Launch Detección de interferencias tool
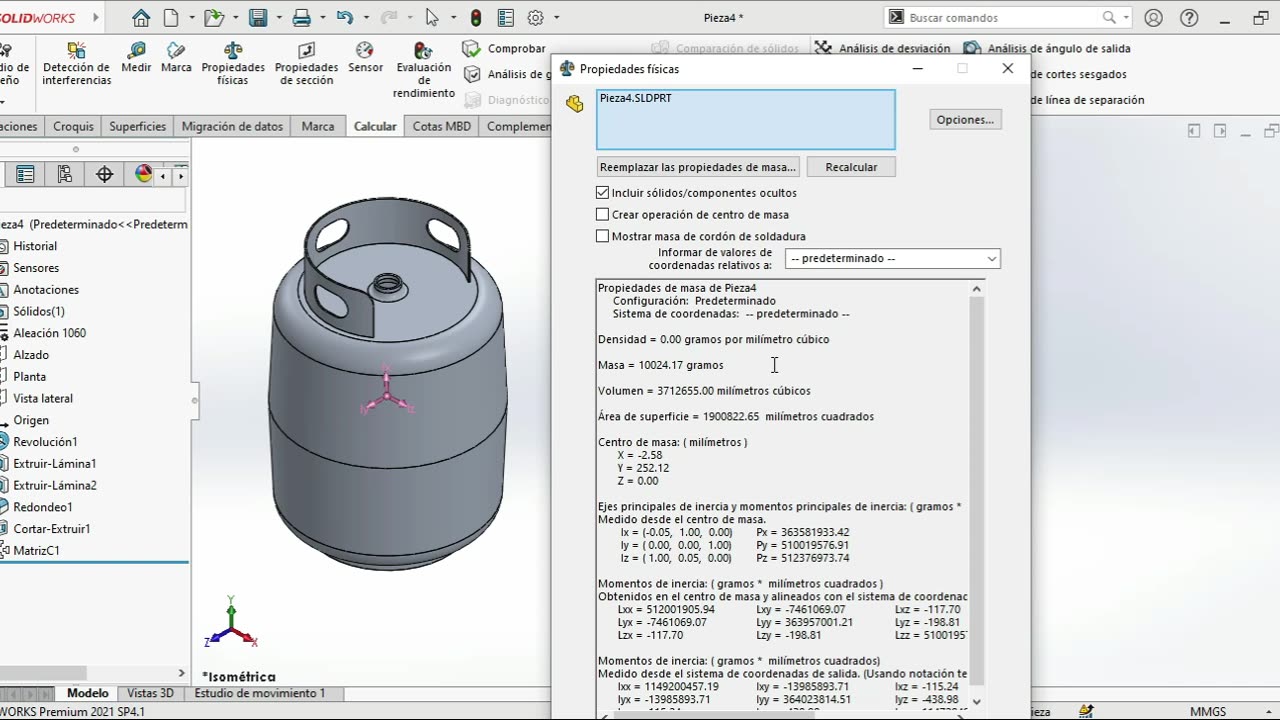The width and height of the screenshot is (1280, 720). tap(77, 64)
